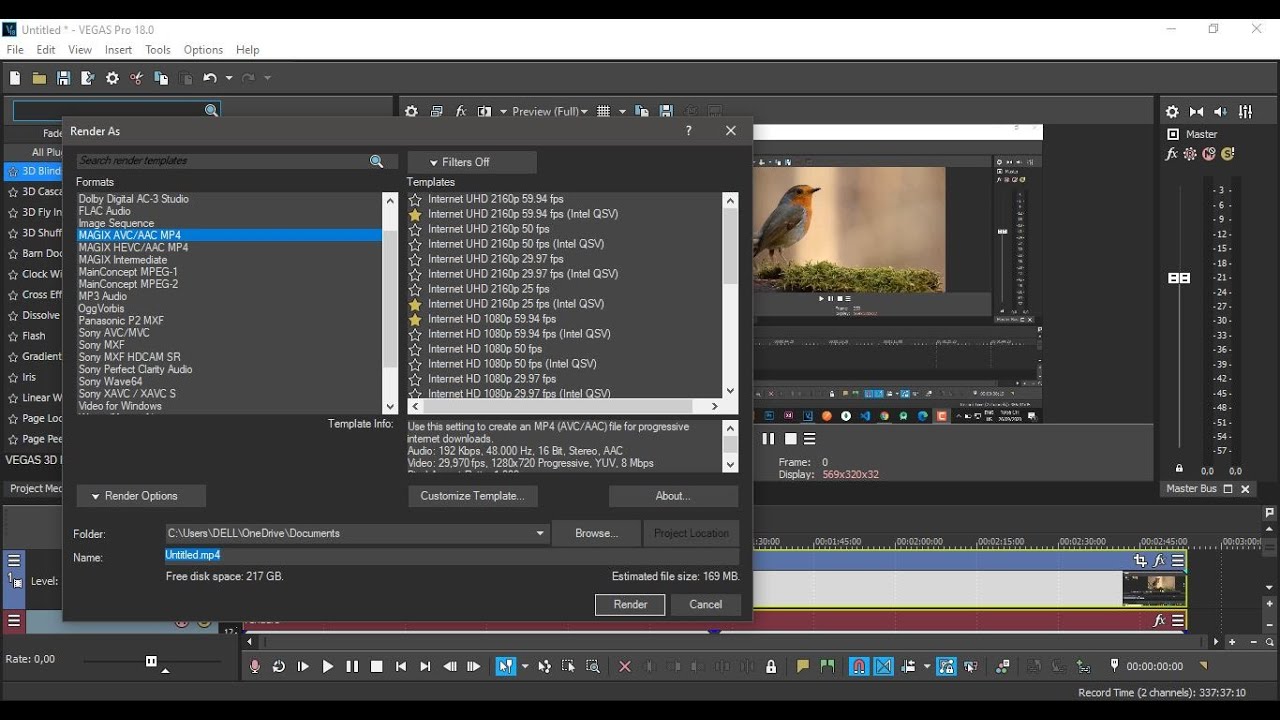
Task: Click the Master FX icon in Master Bus
Action: point(1172,154)
